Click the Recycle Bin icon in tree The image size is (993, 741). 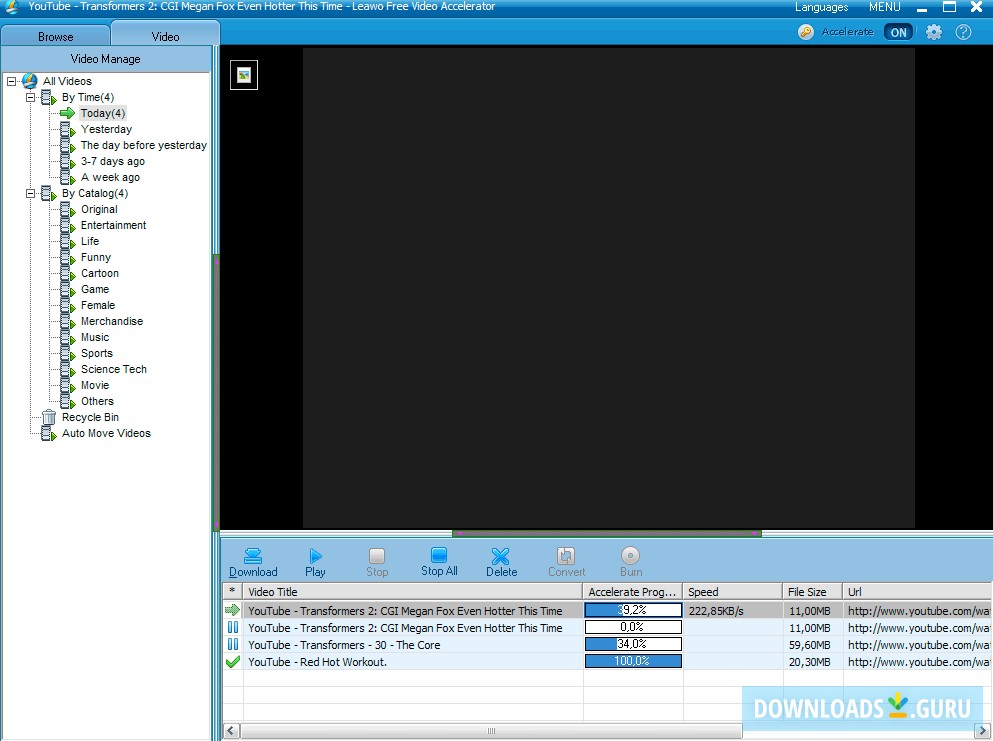coord(49,417)
